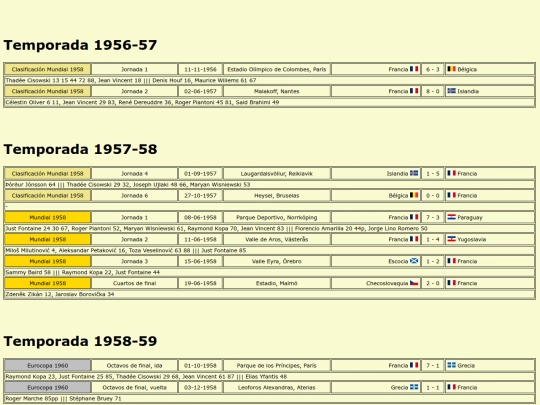
Task: Select the Temporada 1958-59 heading
Action: coord(80,341)
